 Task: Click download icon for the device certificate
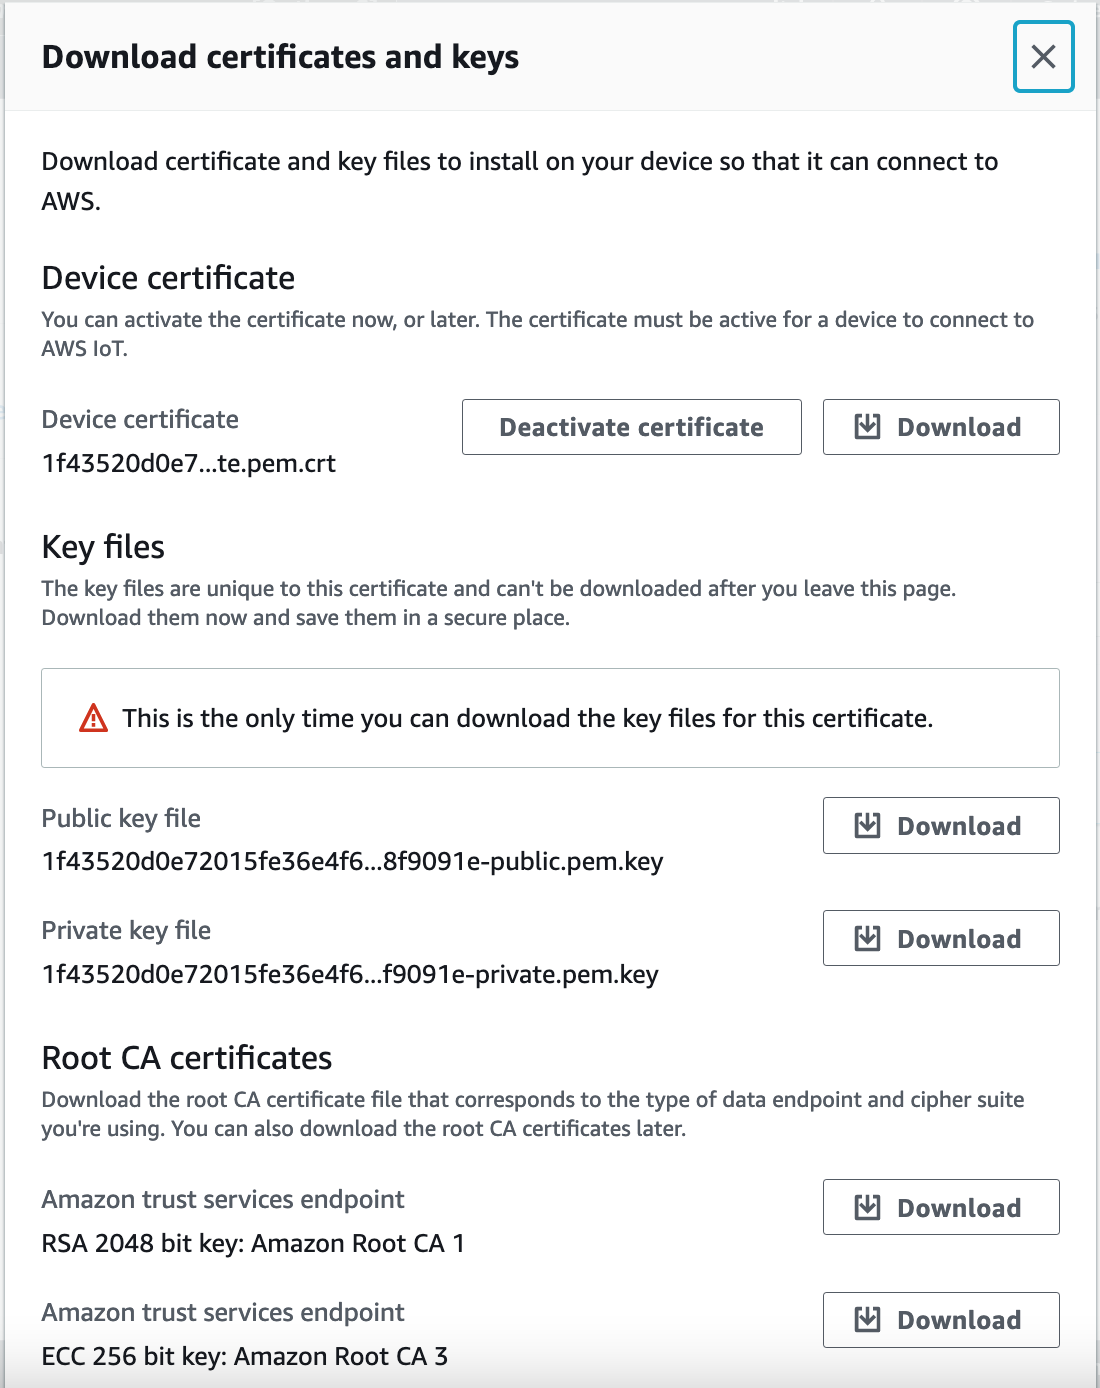867,427
